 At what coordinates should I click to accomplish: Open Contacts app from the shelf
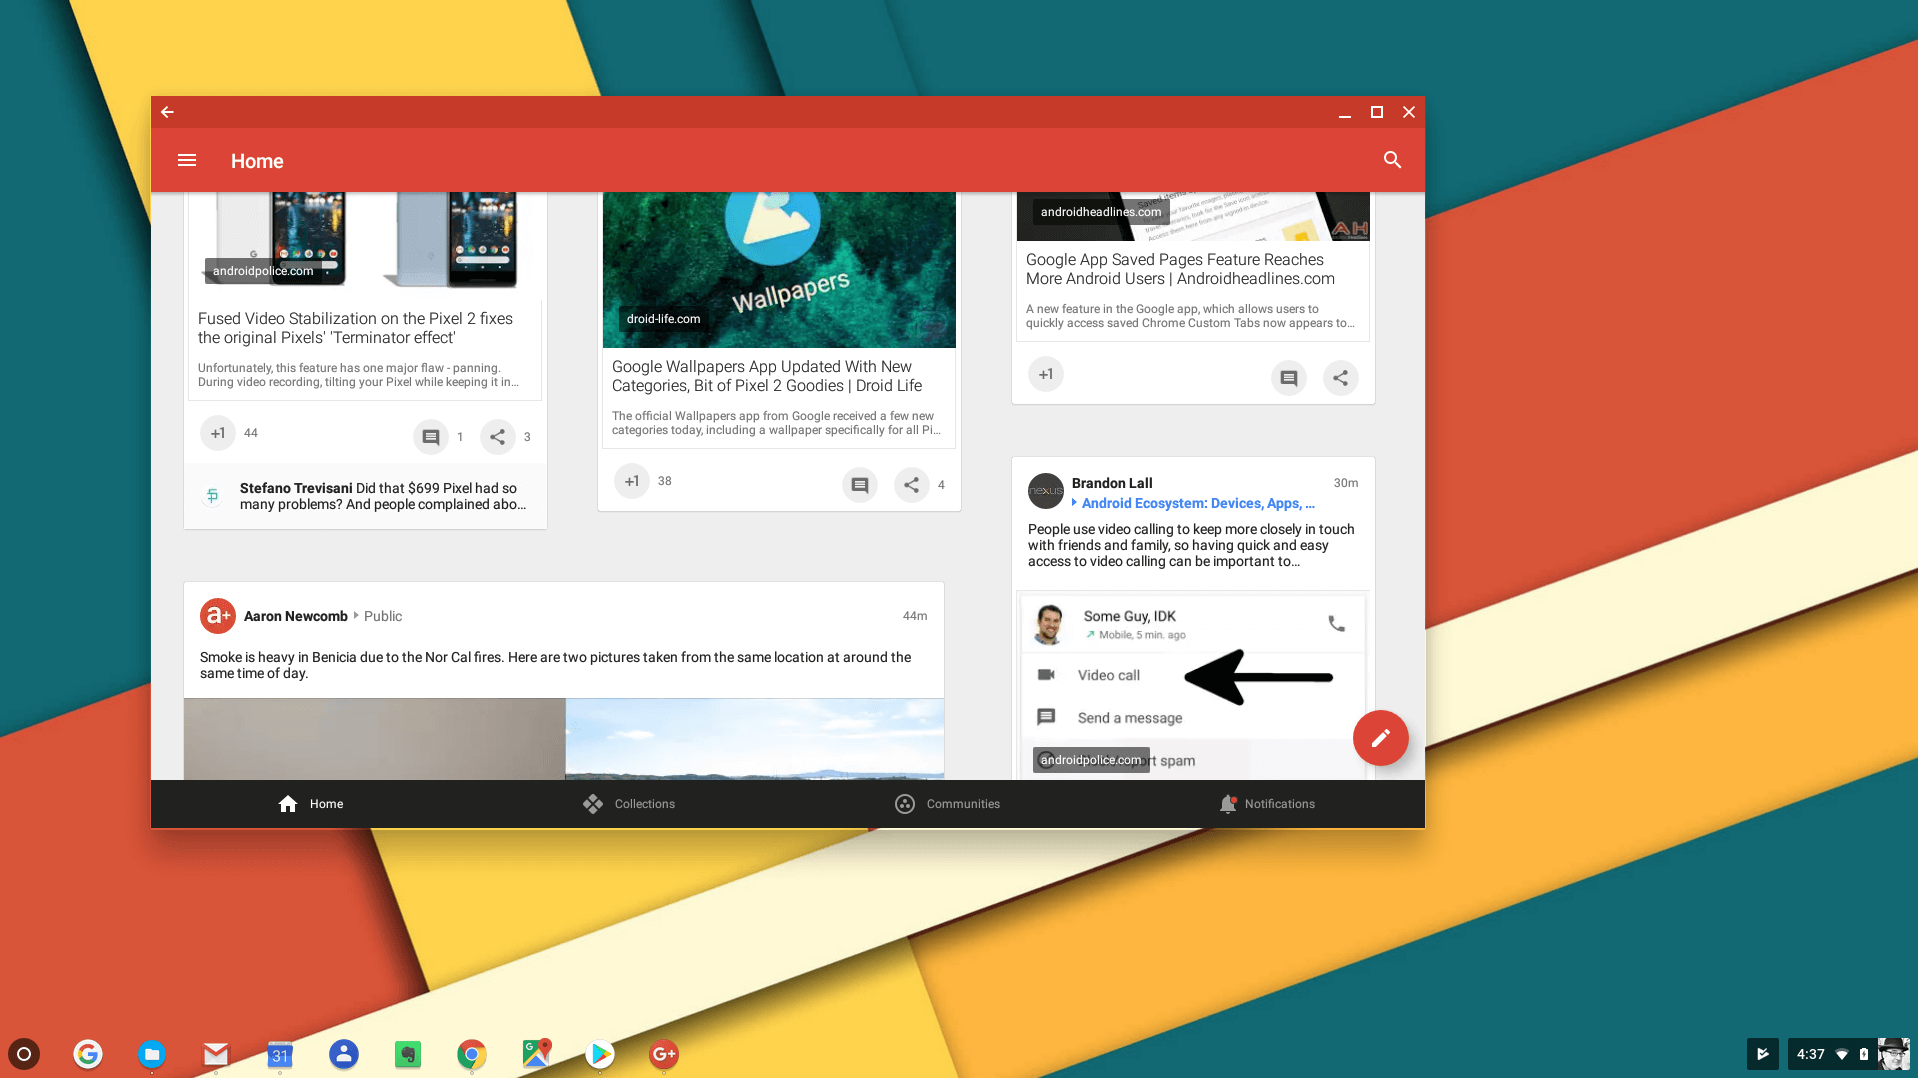coord(344,1054)
